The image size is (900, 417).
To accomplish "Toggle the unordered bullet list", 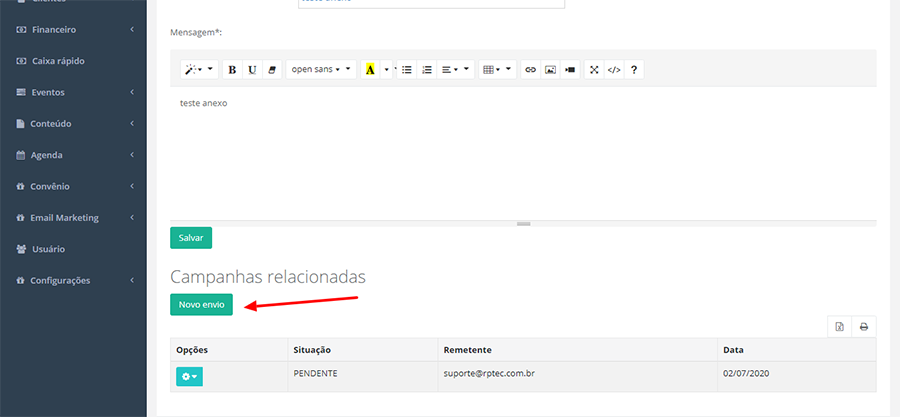I will click(407, 70).
